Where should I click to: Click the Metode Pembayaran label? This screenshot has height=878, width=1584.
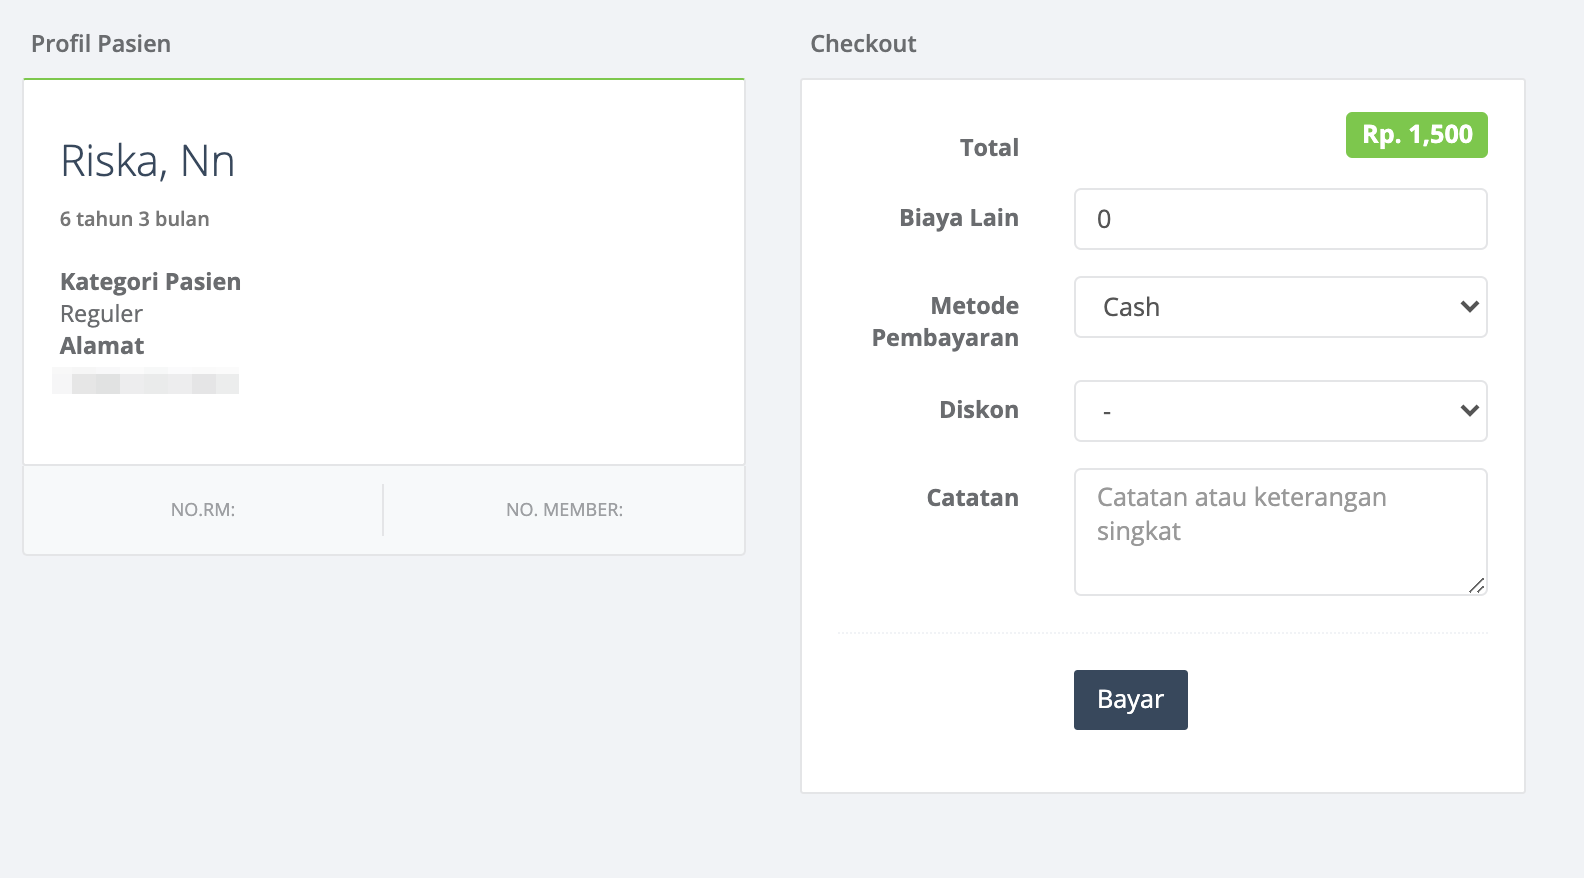coord(945,322)
